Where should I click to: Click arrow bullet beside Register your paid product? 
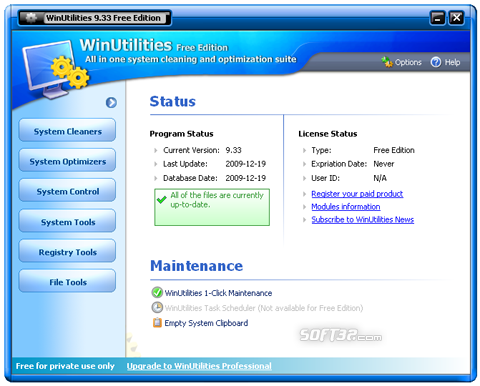(304, 194)
